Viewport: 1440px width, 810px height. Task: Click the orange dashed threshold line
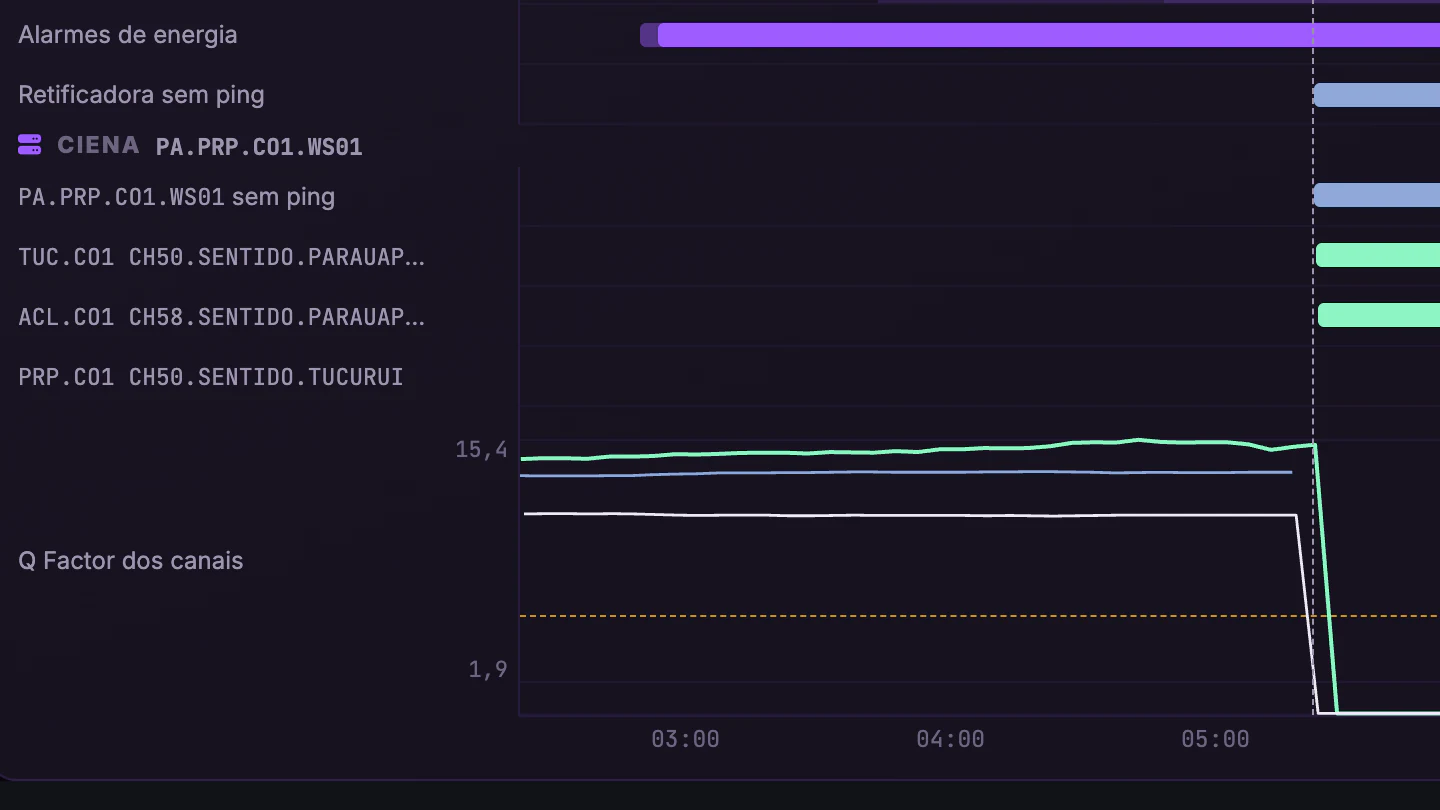(980, 616)
